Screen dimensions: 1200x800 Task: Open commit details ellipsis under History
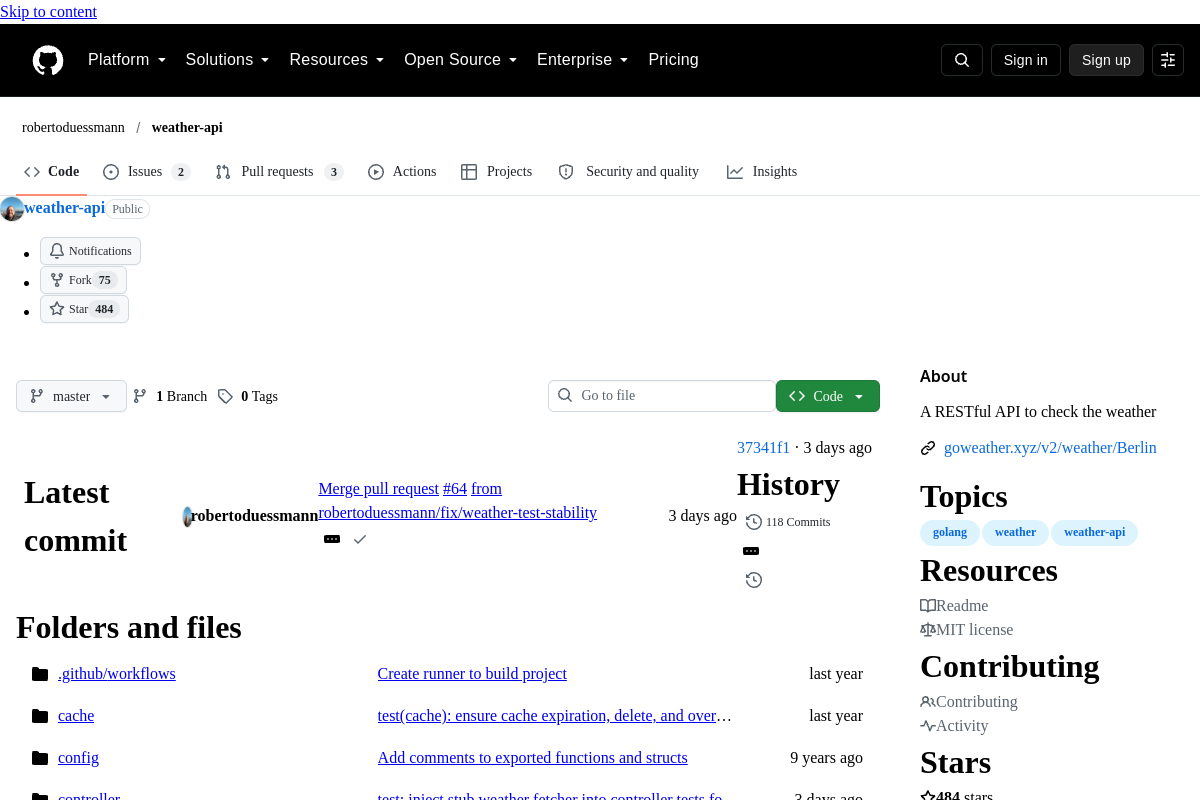[751, 551]
